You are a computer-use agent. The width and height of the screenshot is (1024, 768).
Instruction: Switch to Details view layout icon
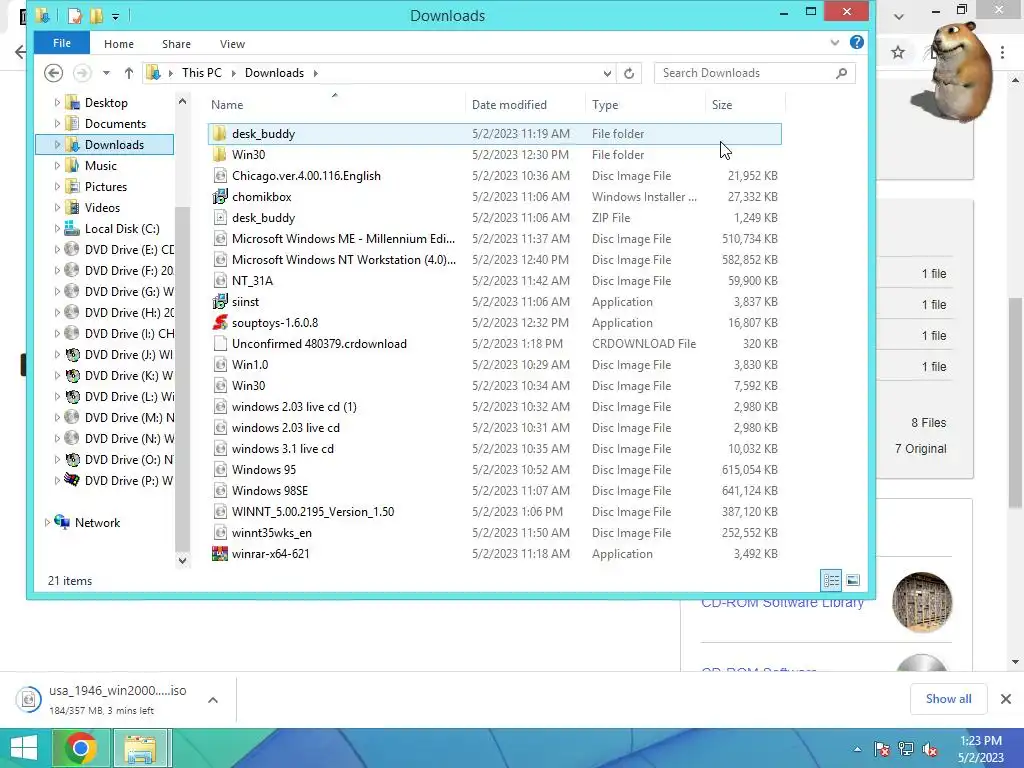pos(831,580)
